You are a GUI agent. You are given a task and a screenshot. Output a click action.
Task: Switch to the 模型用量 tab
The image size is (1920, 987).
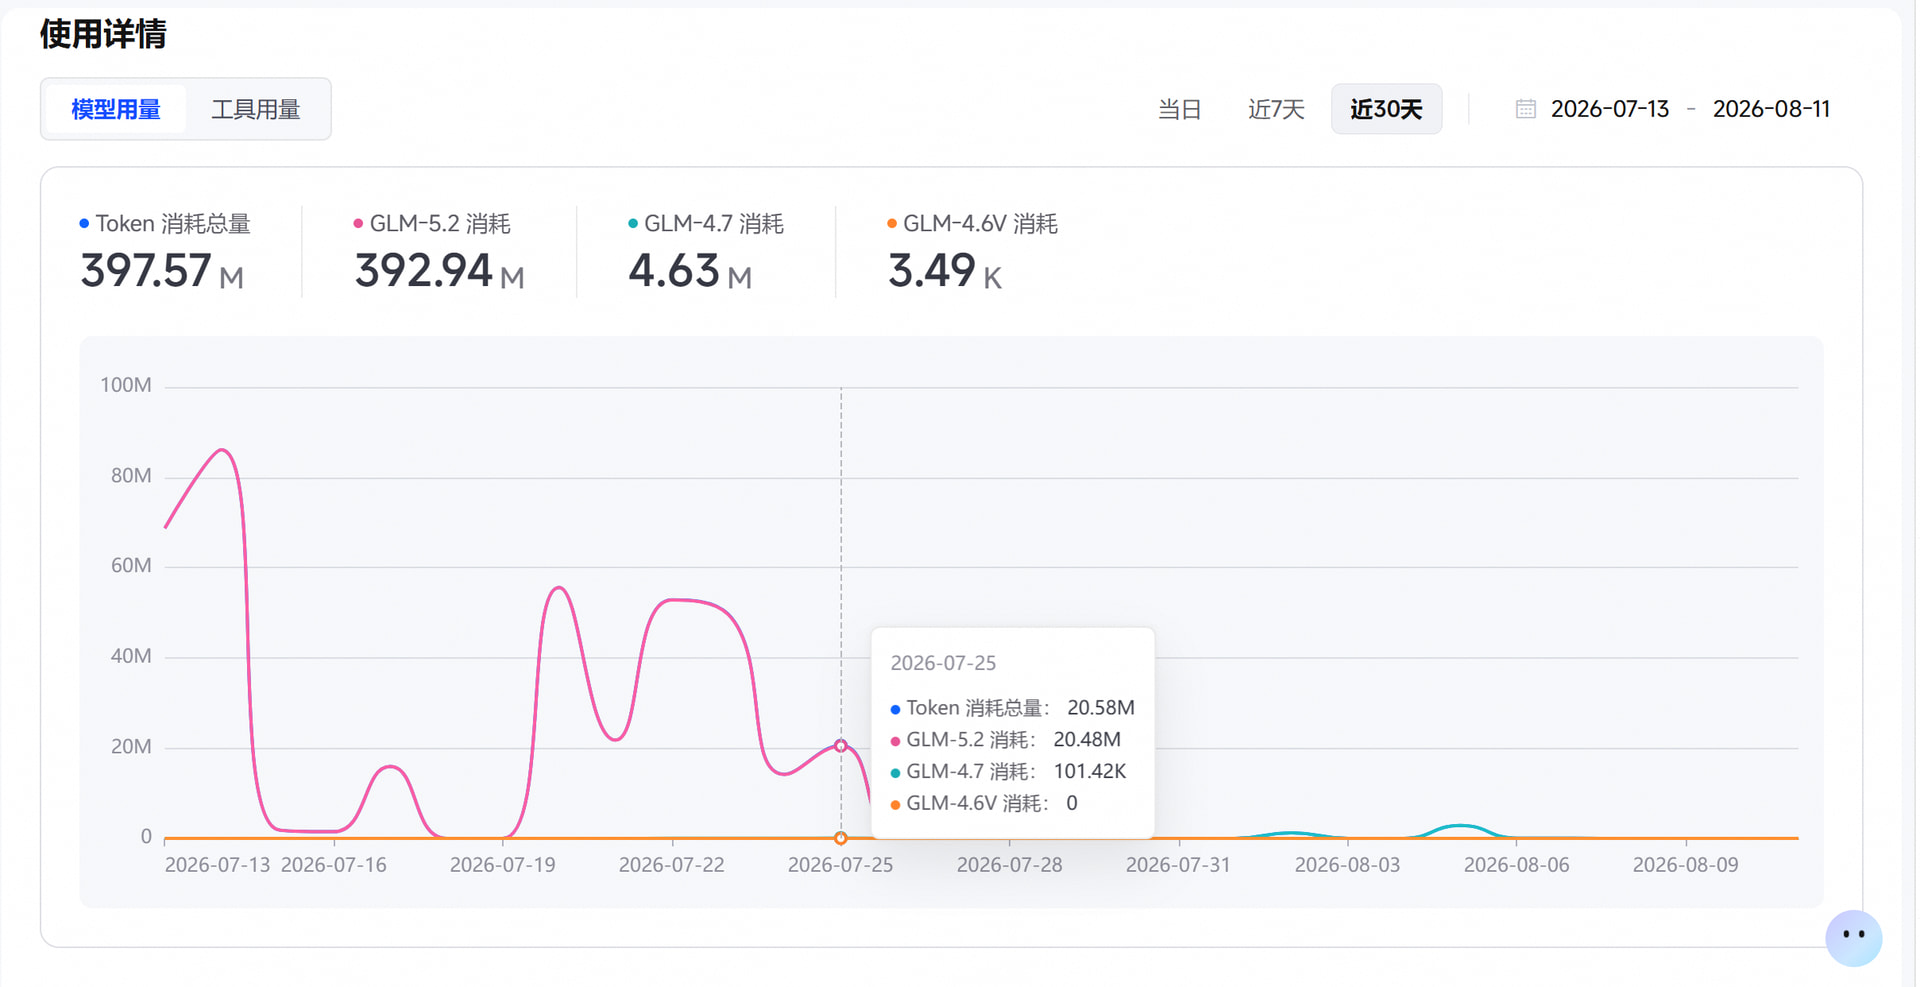(116, 109)
